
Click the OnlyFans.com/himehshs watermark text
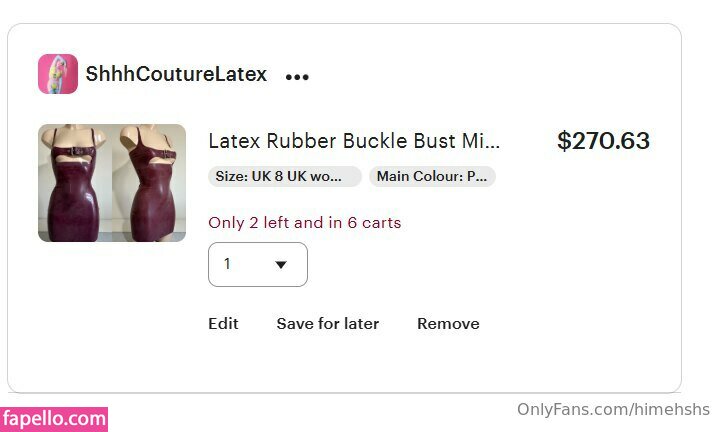tap(613, 409)
